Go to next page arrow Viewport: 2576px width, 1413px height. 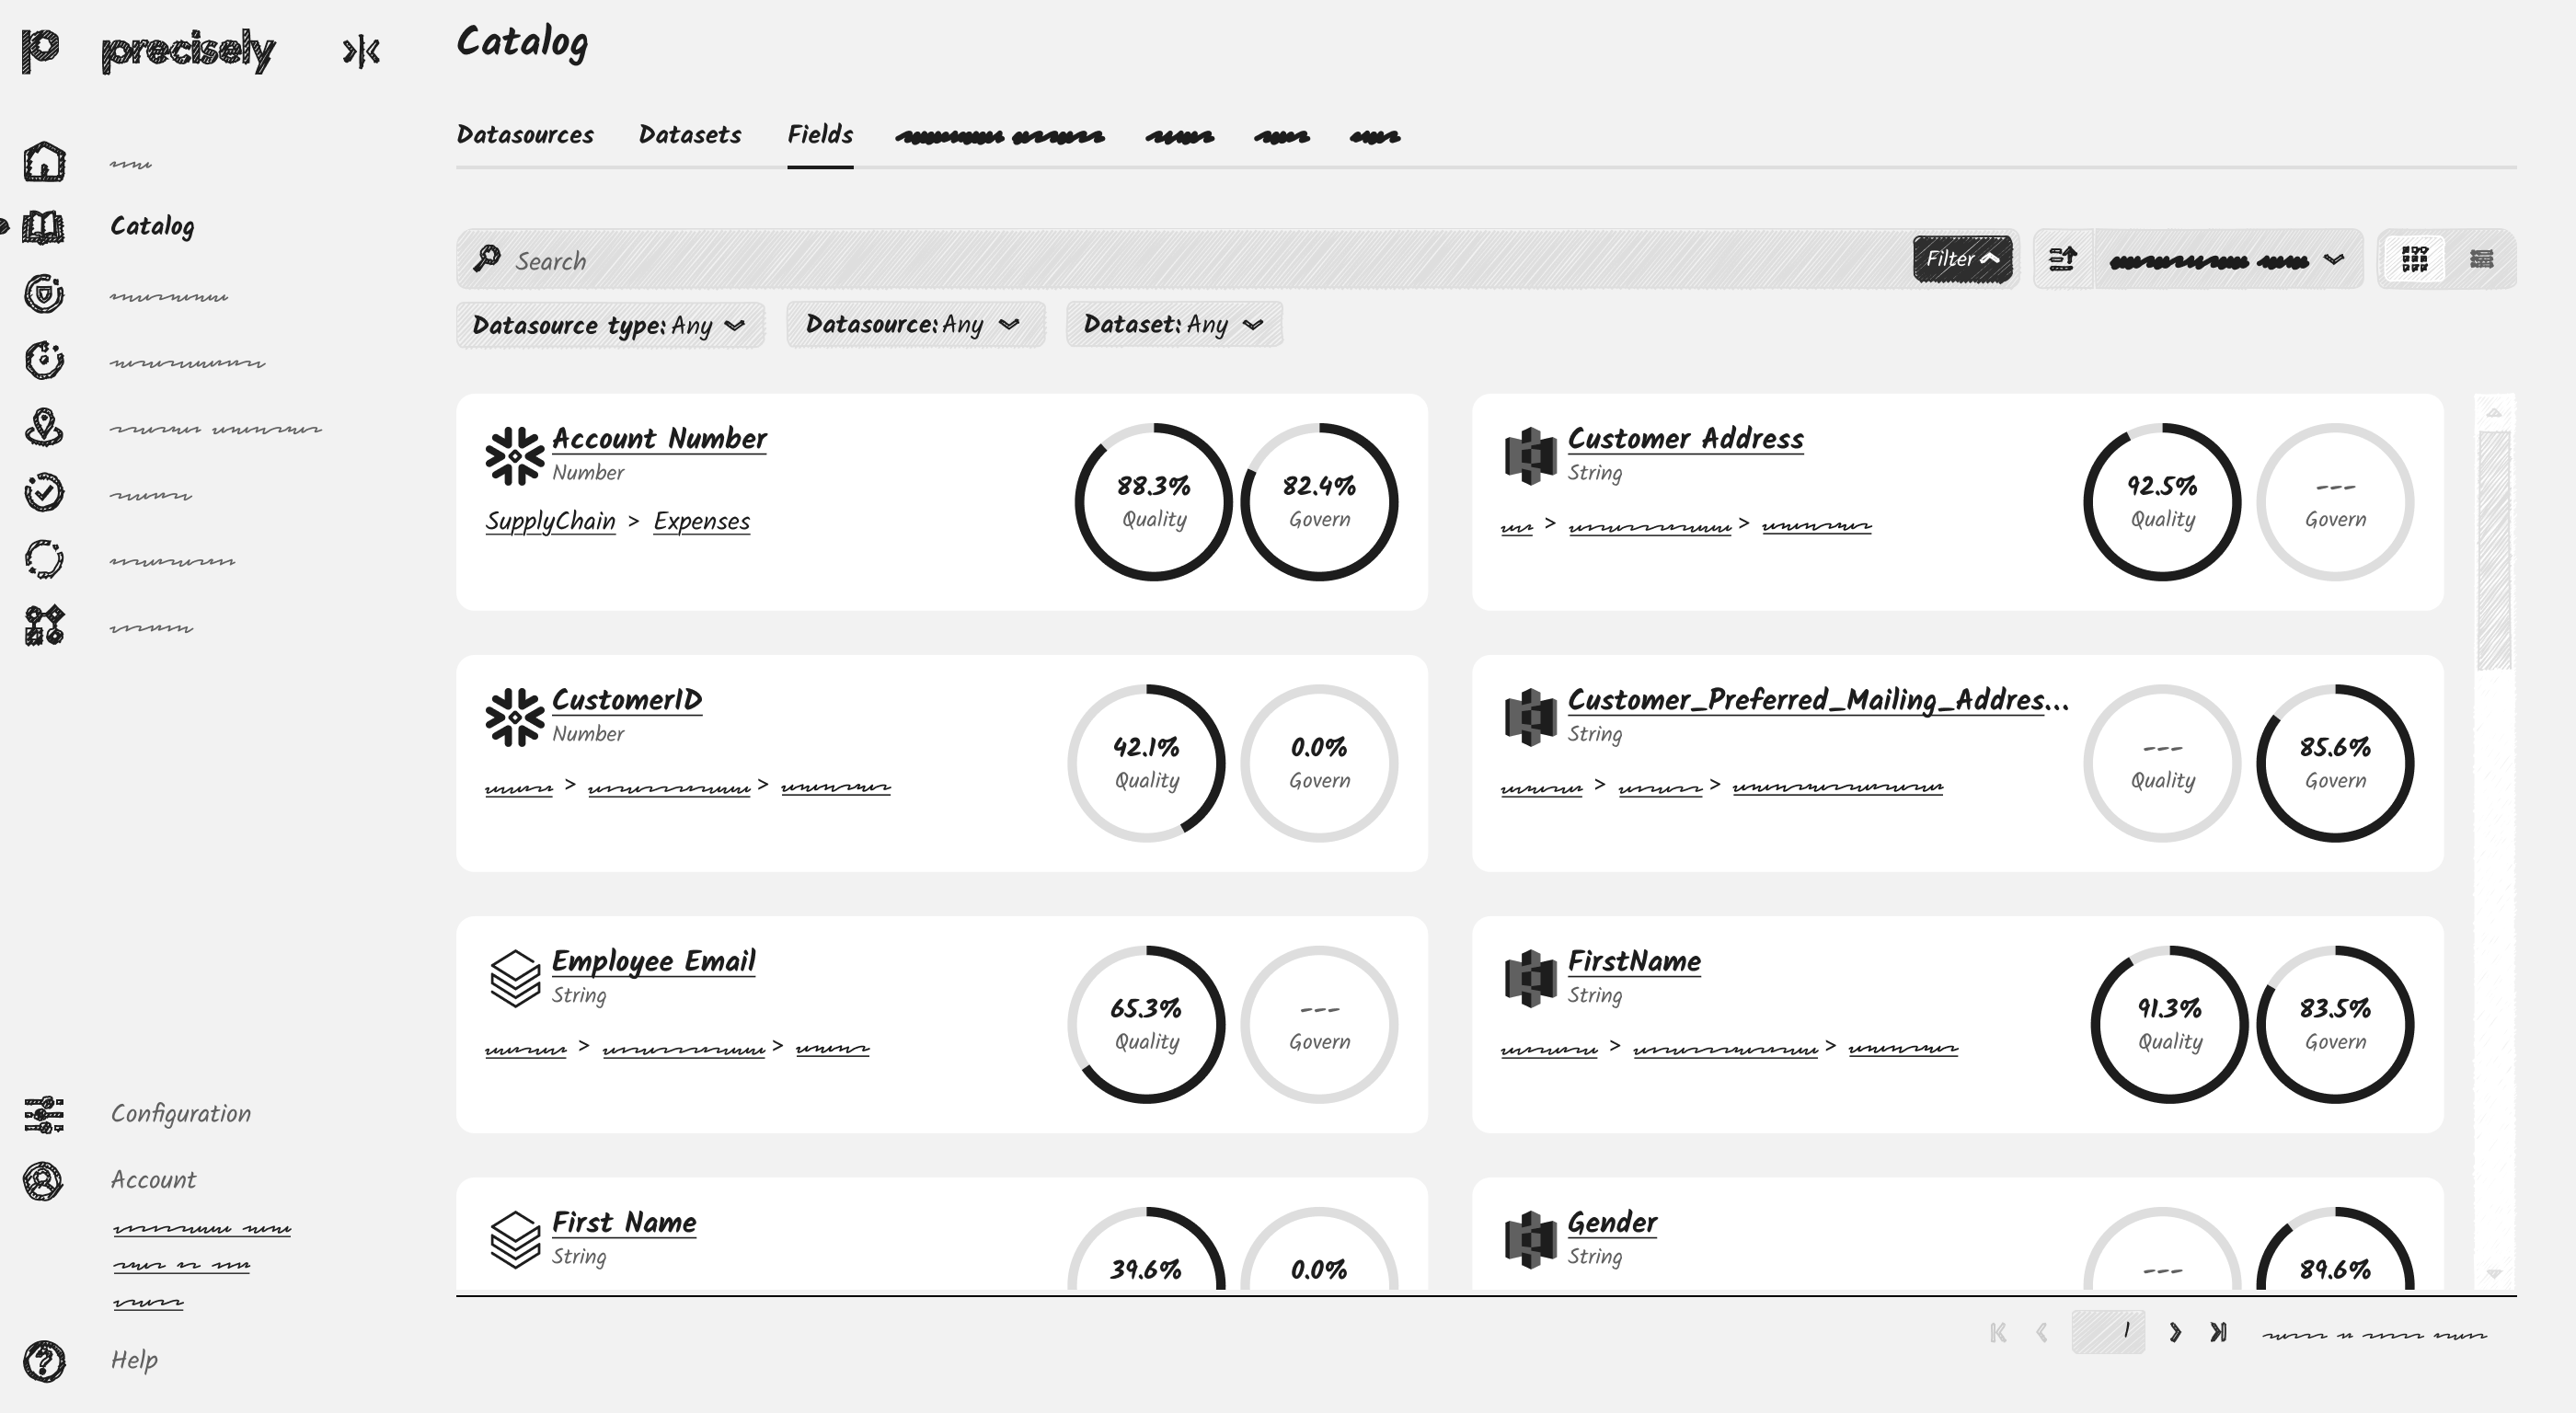(x=2174, y=1333)
